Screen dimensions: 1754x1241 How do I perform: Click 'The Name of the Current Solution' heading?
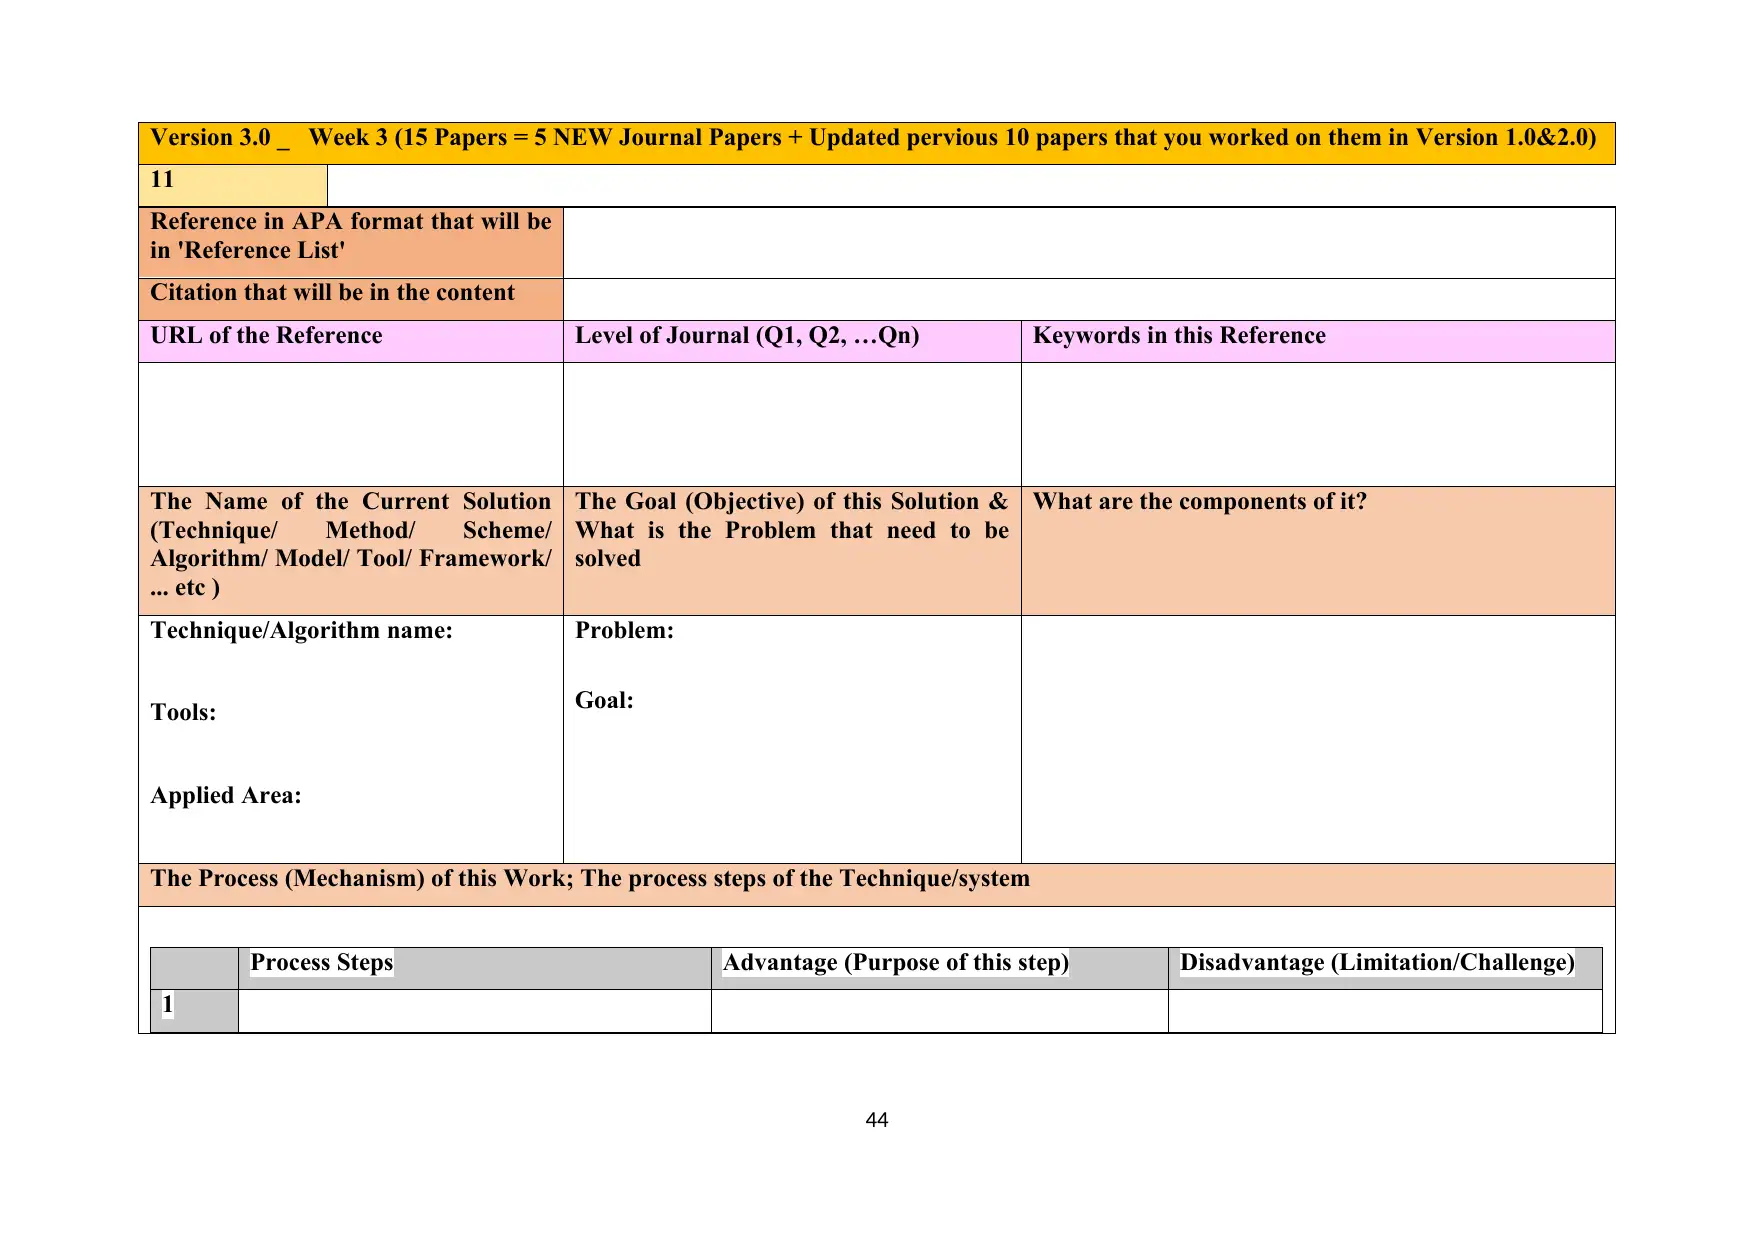[x=351, y=544]
